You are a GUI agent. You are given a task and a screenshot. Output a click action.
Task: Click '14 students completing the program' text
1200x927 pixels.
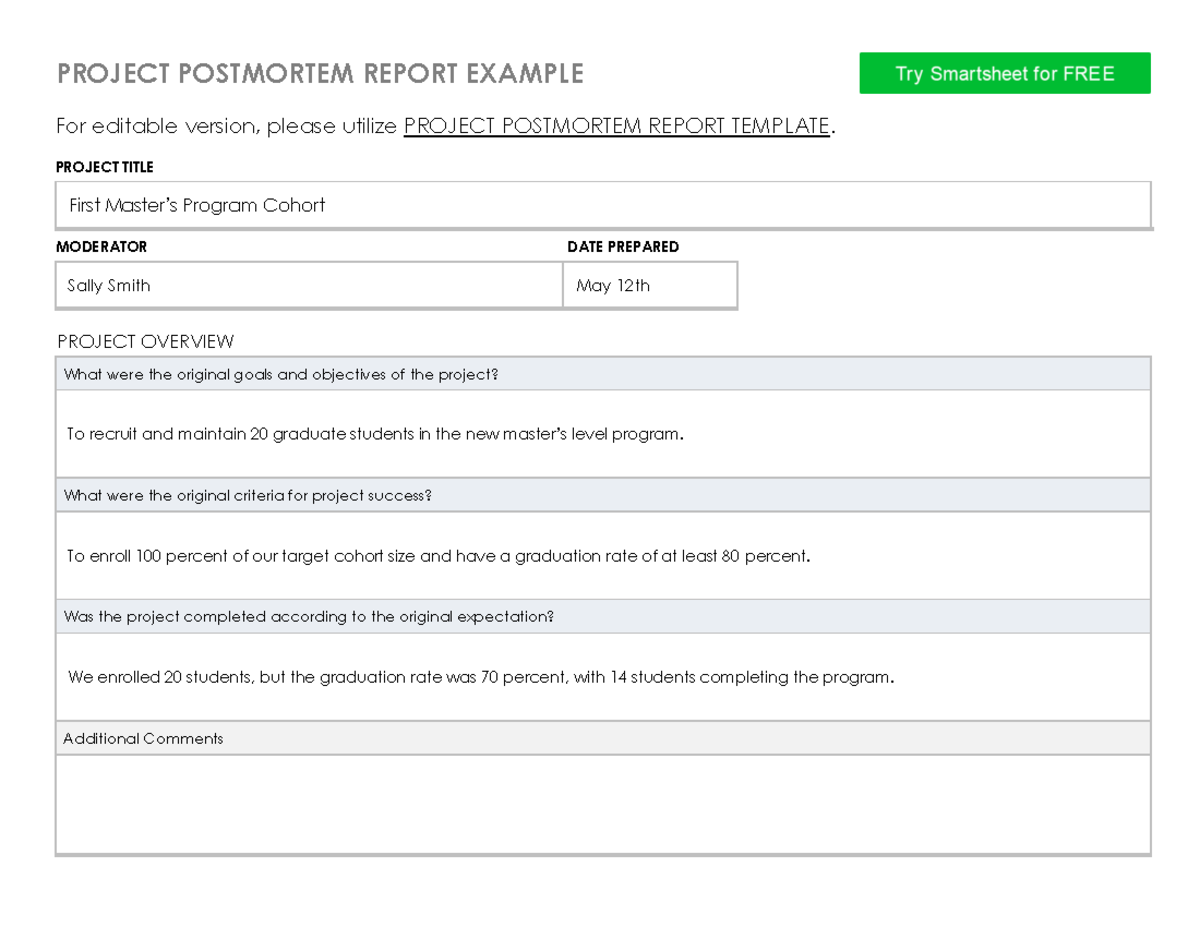(x=750, y=677)
